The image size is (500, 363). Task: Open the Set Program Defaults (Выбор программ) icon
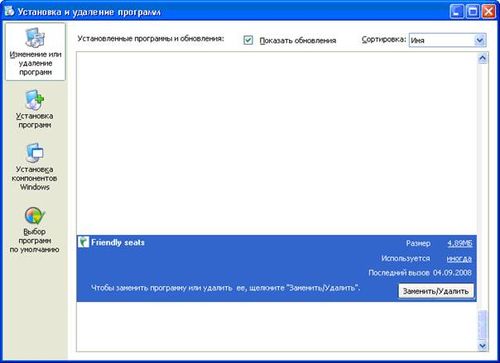[35, 216]
